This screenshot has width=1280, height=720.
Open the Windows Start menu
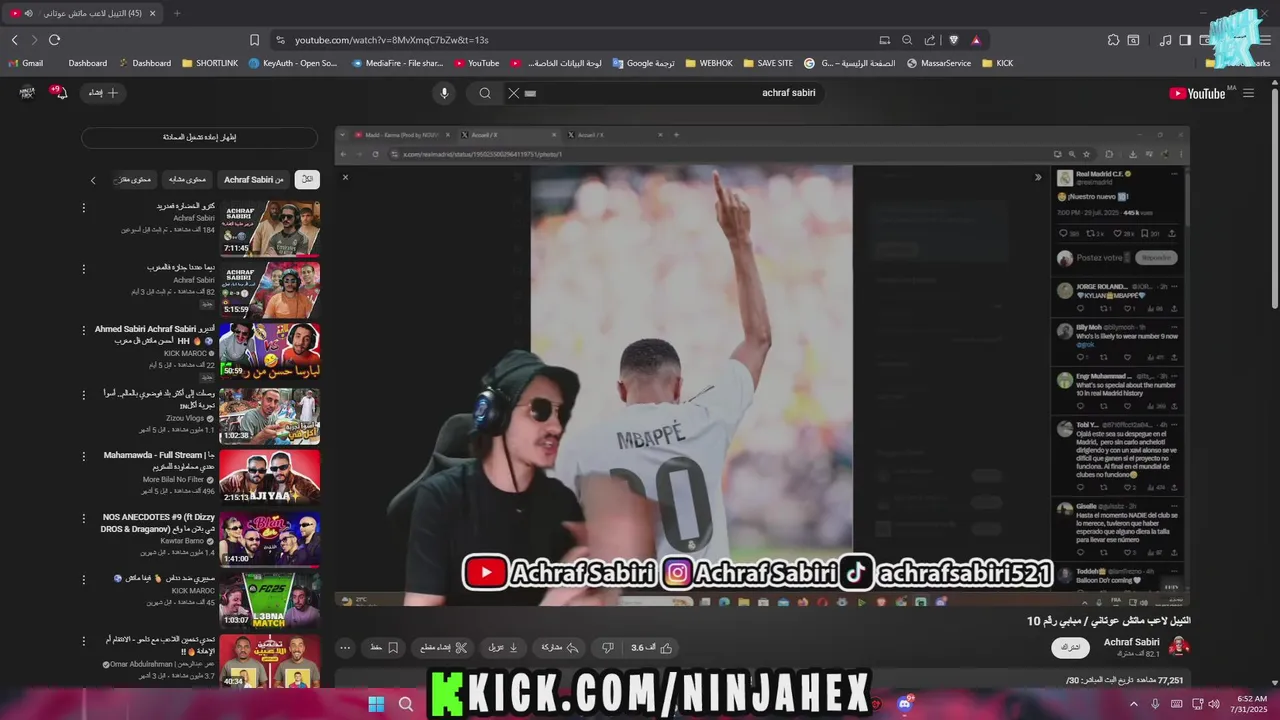pyautogui.click(x=376, y=704)
